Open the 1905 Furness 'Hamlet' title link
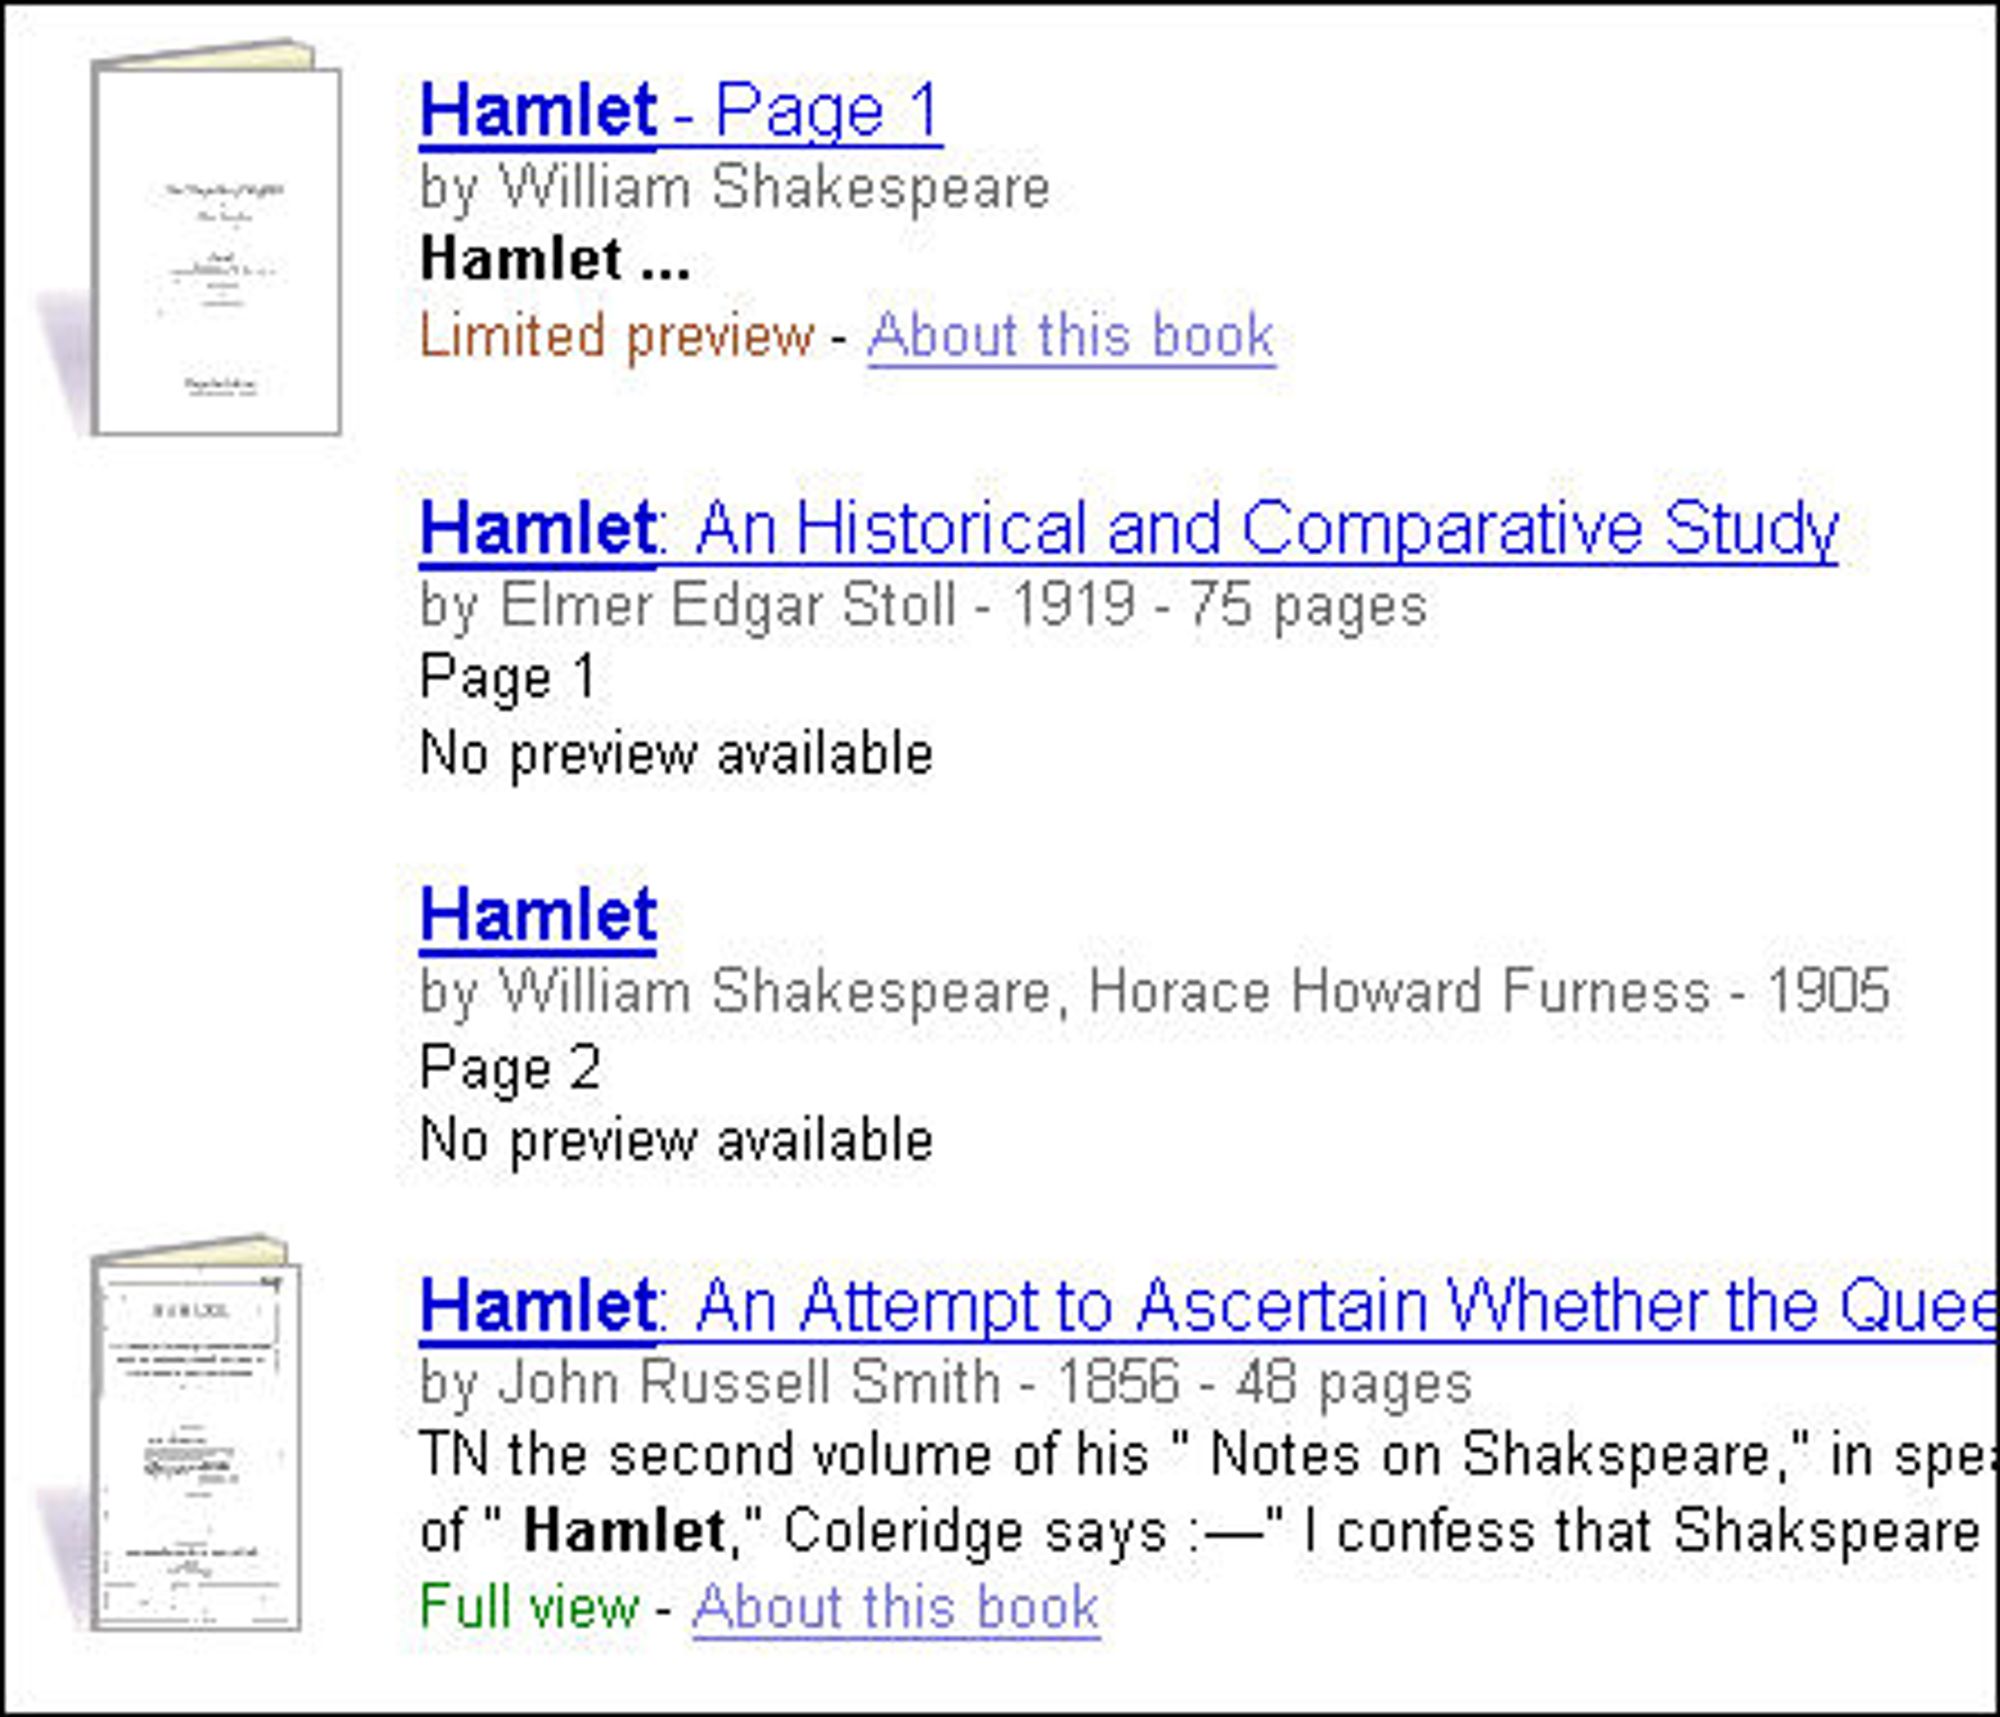Viewport: 2000px width, 1717px height. (538, 914)
